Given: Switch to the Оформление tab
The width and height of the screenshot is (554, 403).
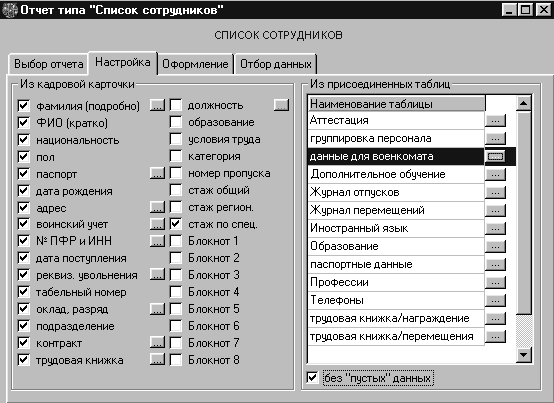Looking at the screenshot, I should point(195,64).
